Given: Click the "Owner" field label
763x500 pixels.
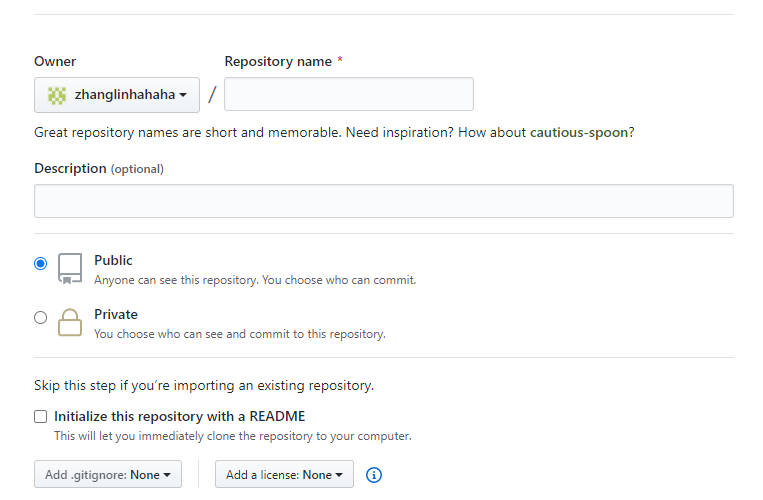Looking at the screenshot, I should pos(55,61).
